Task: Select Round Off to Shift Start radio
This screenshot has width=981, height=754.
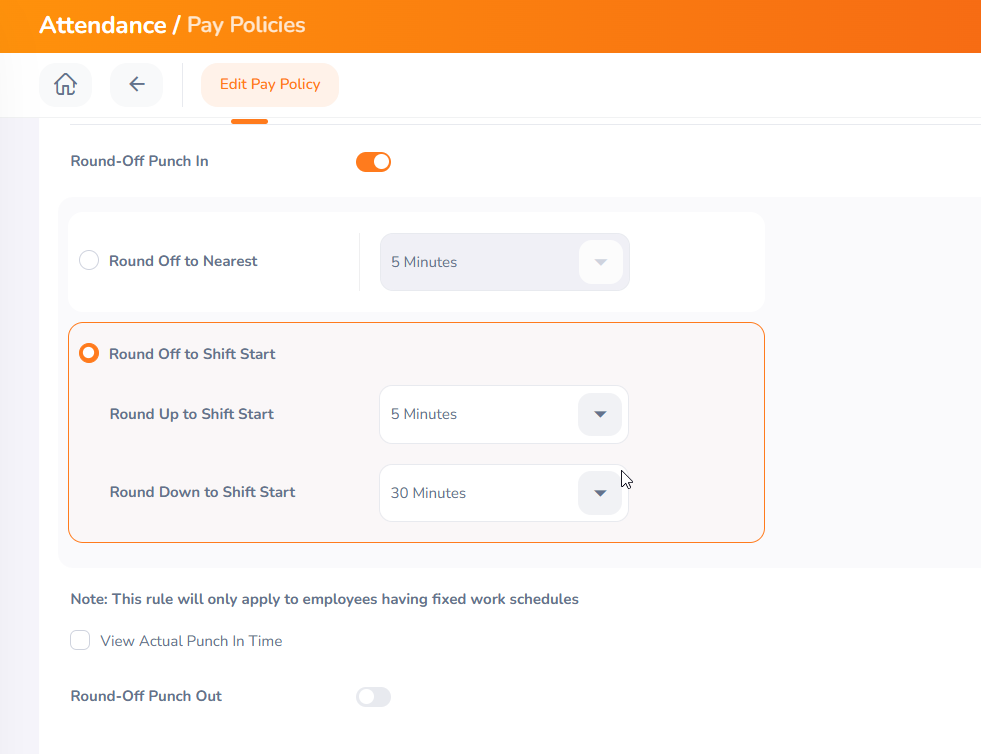Action: tap(89, 353)
